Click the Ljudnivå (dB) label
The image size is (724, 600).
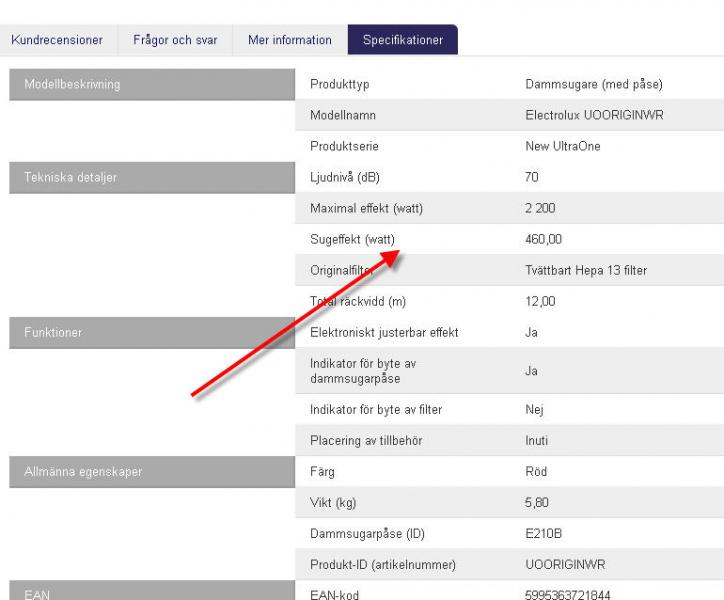click(345, 178)
